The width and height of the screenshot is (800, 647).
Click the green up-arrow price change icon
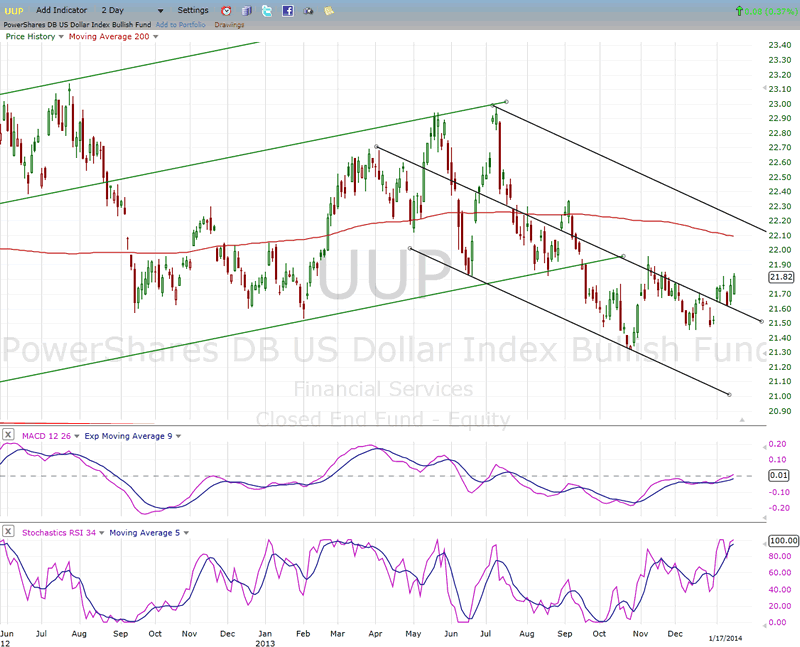click(x=739, y=10)
